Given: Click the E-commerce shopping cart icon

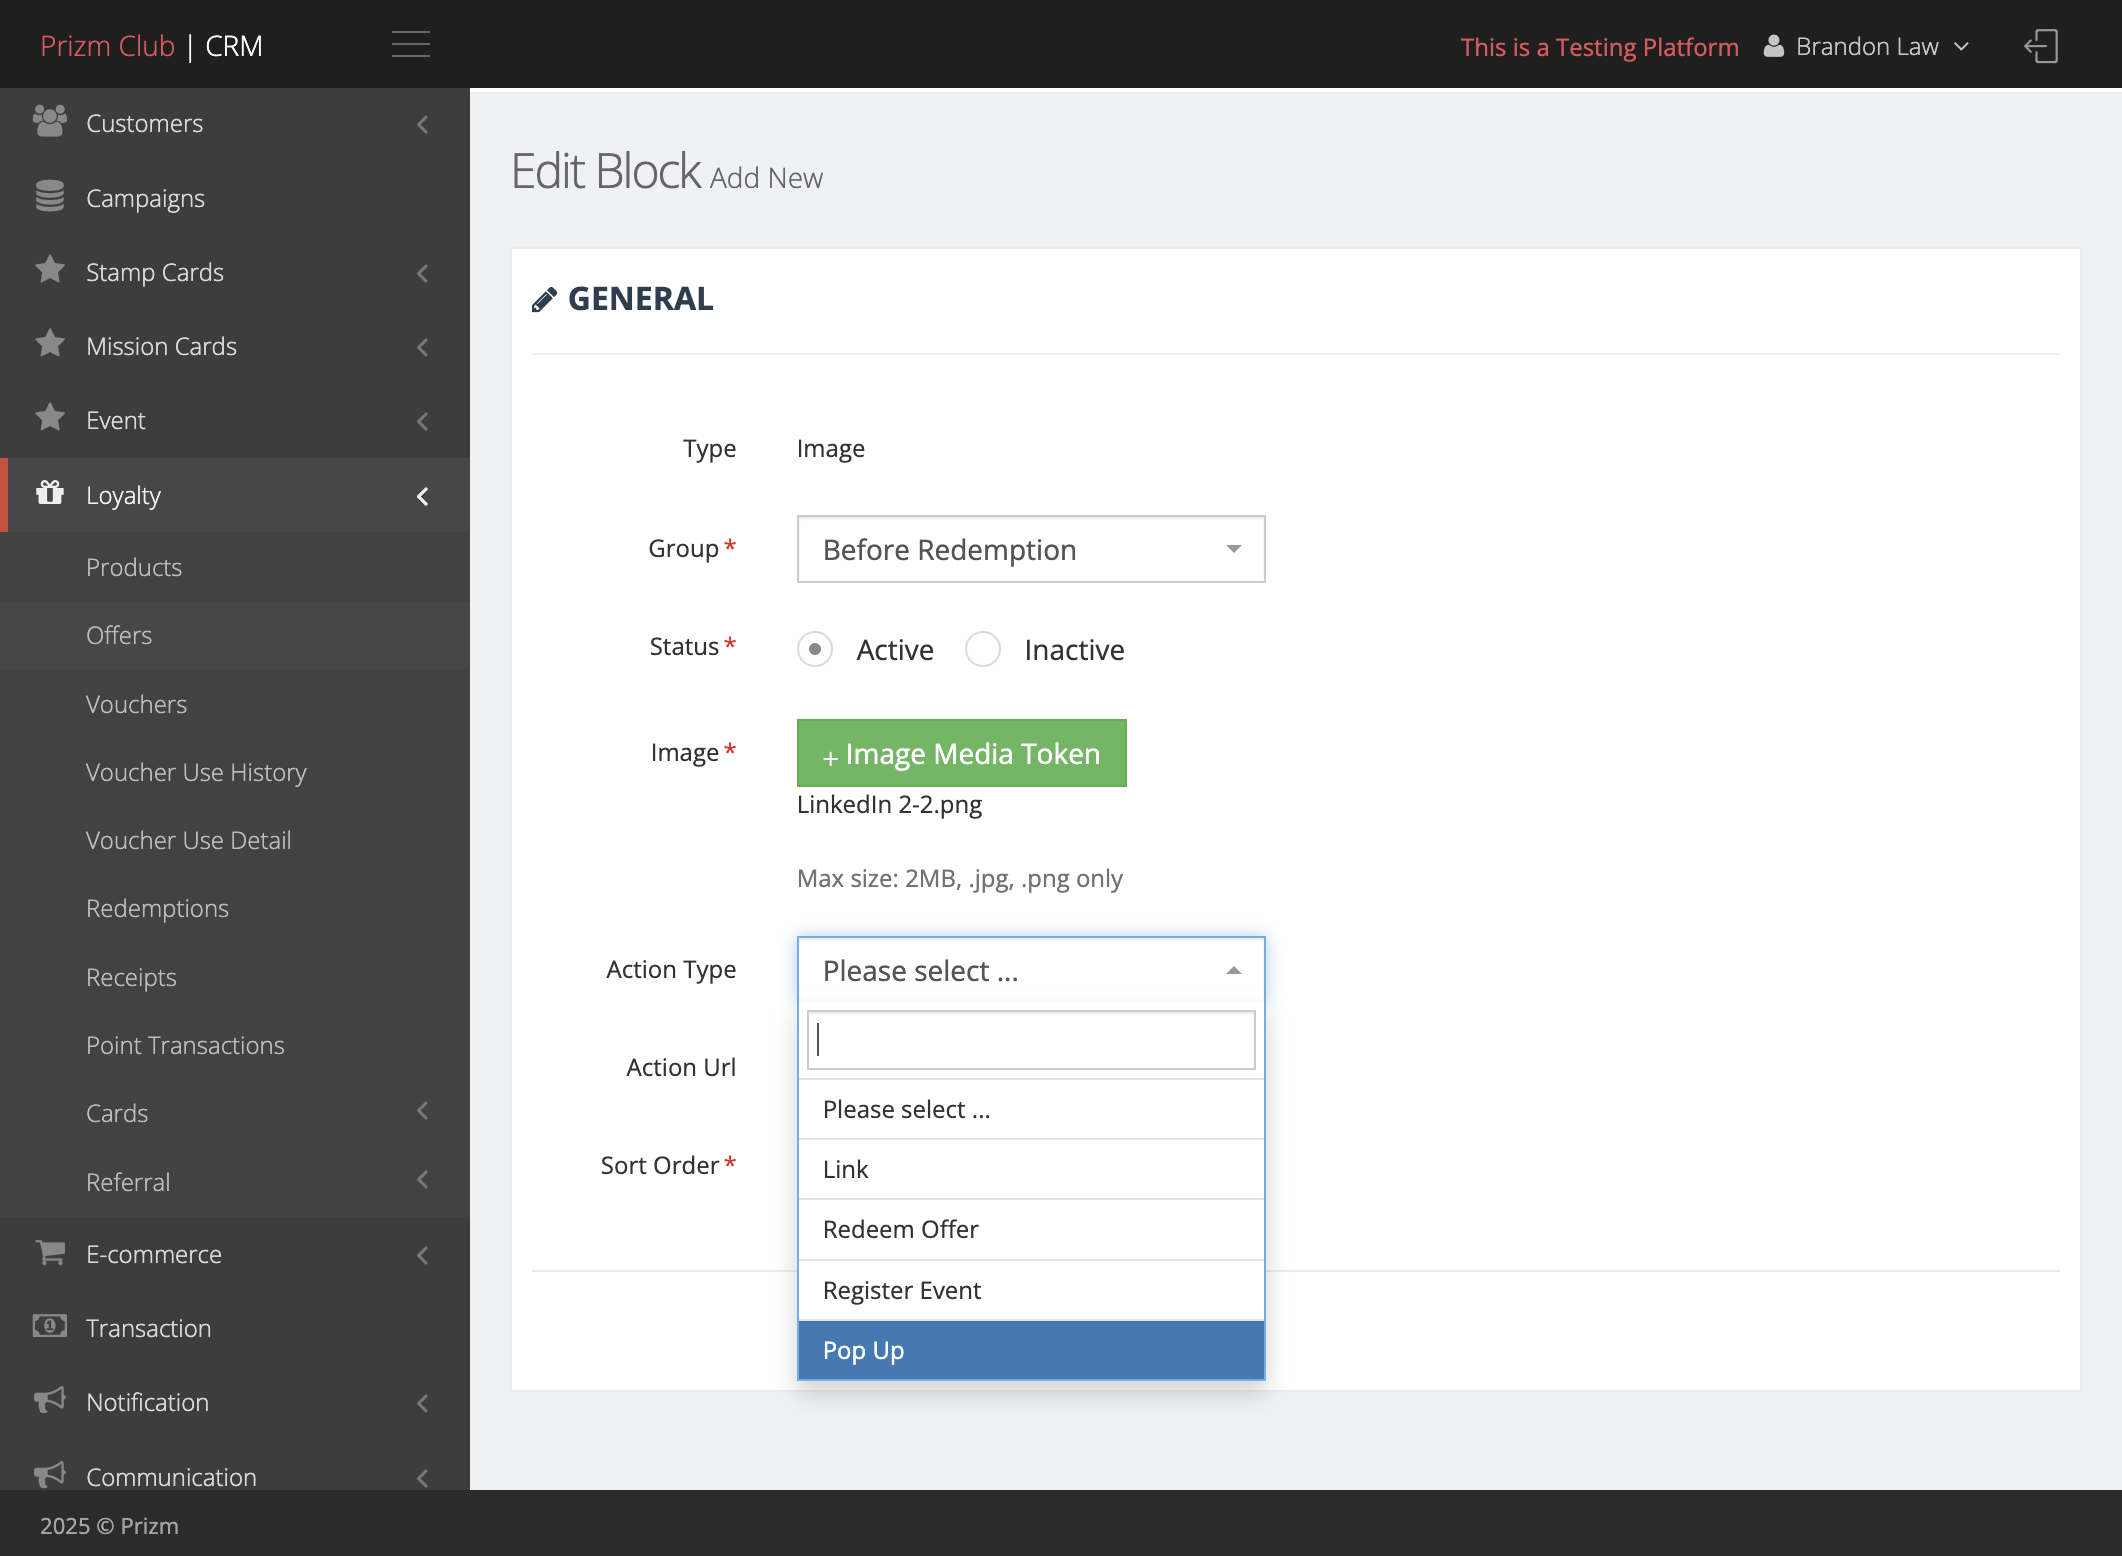Looking at the screenshot, I should coord(49,1252).
